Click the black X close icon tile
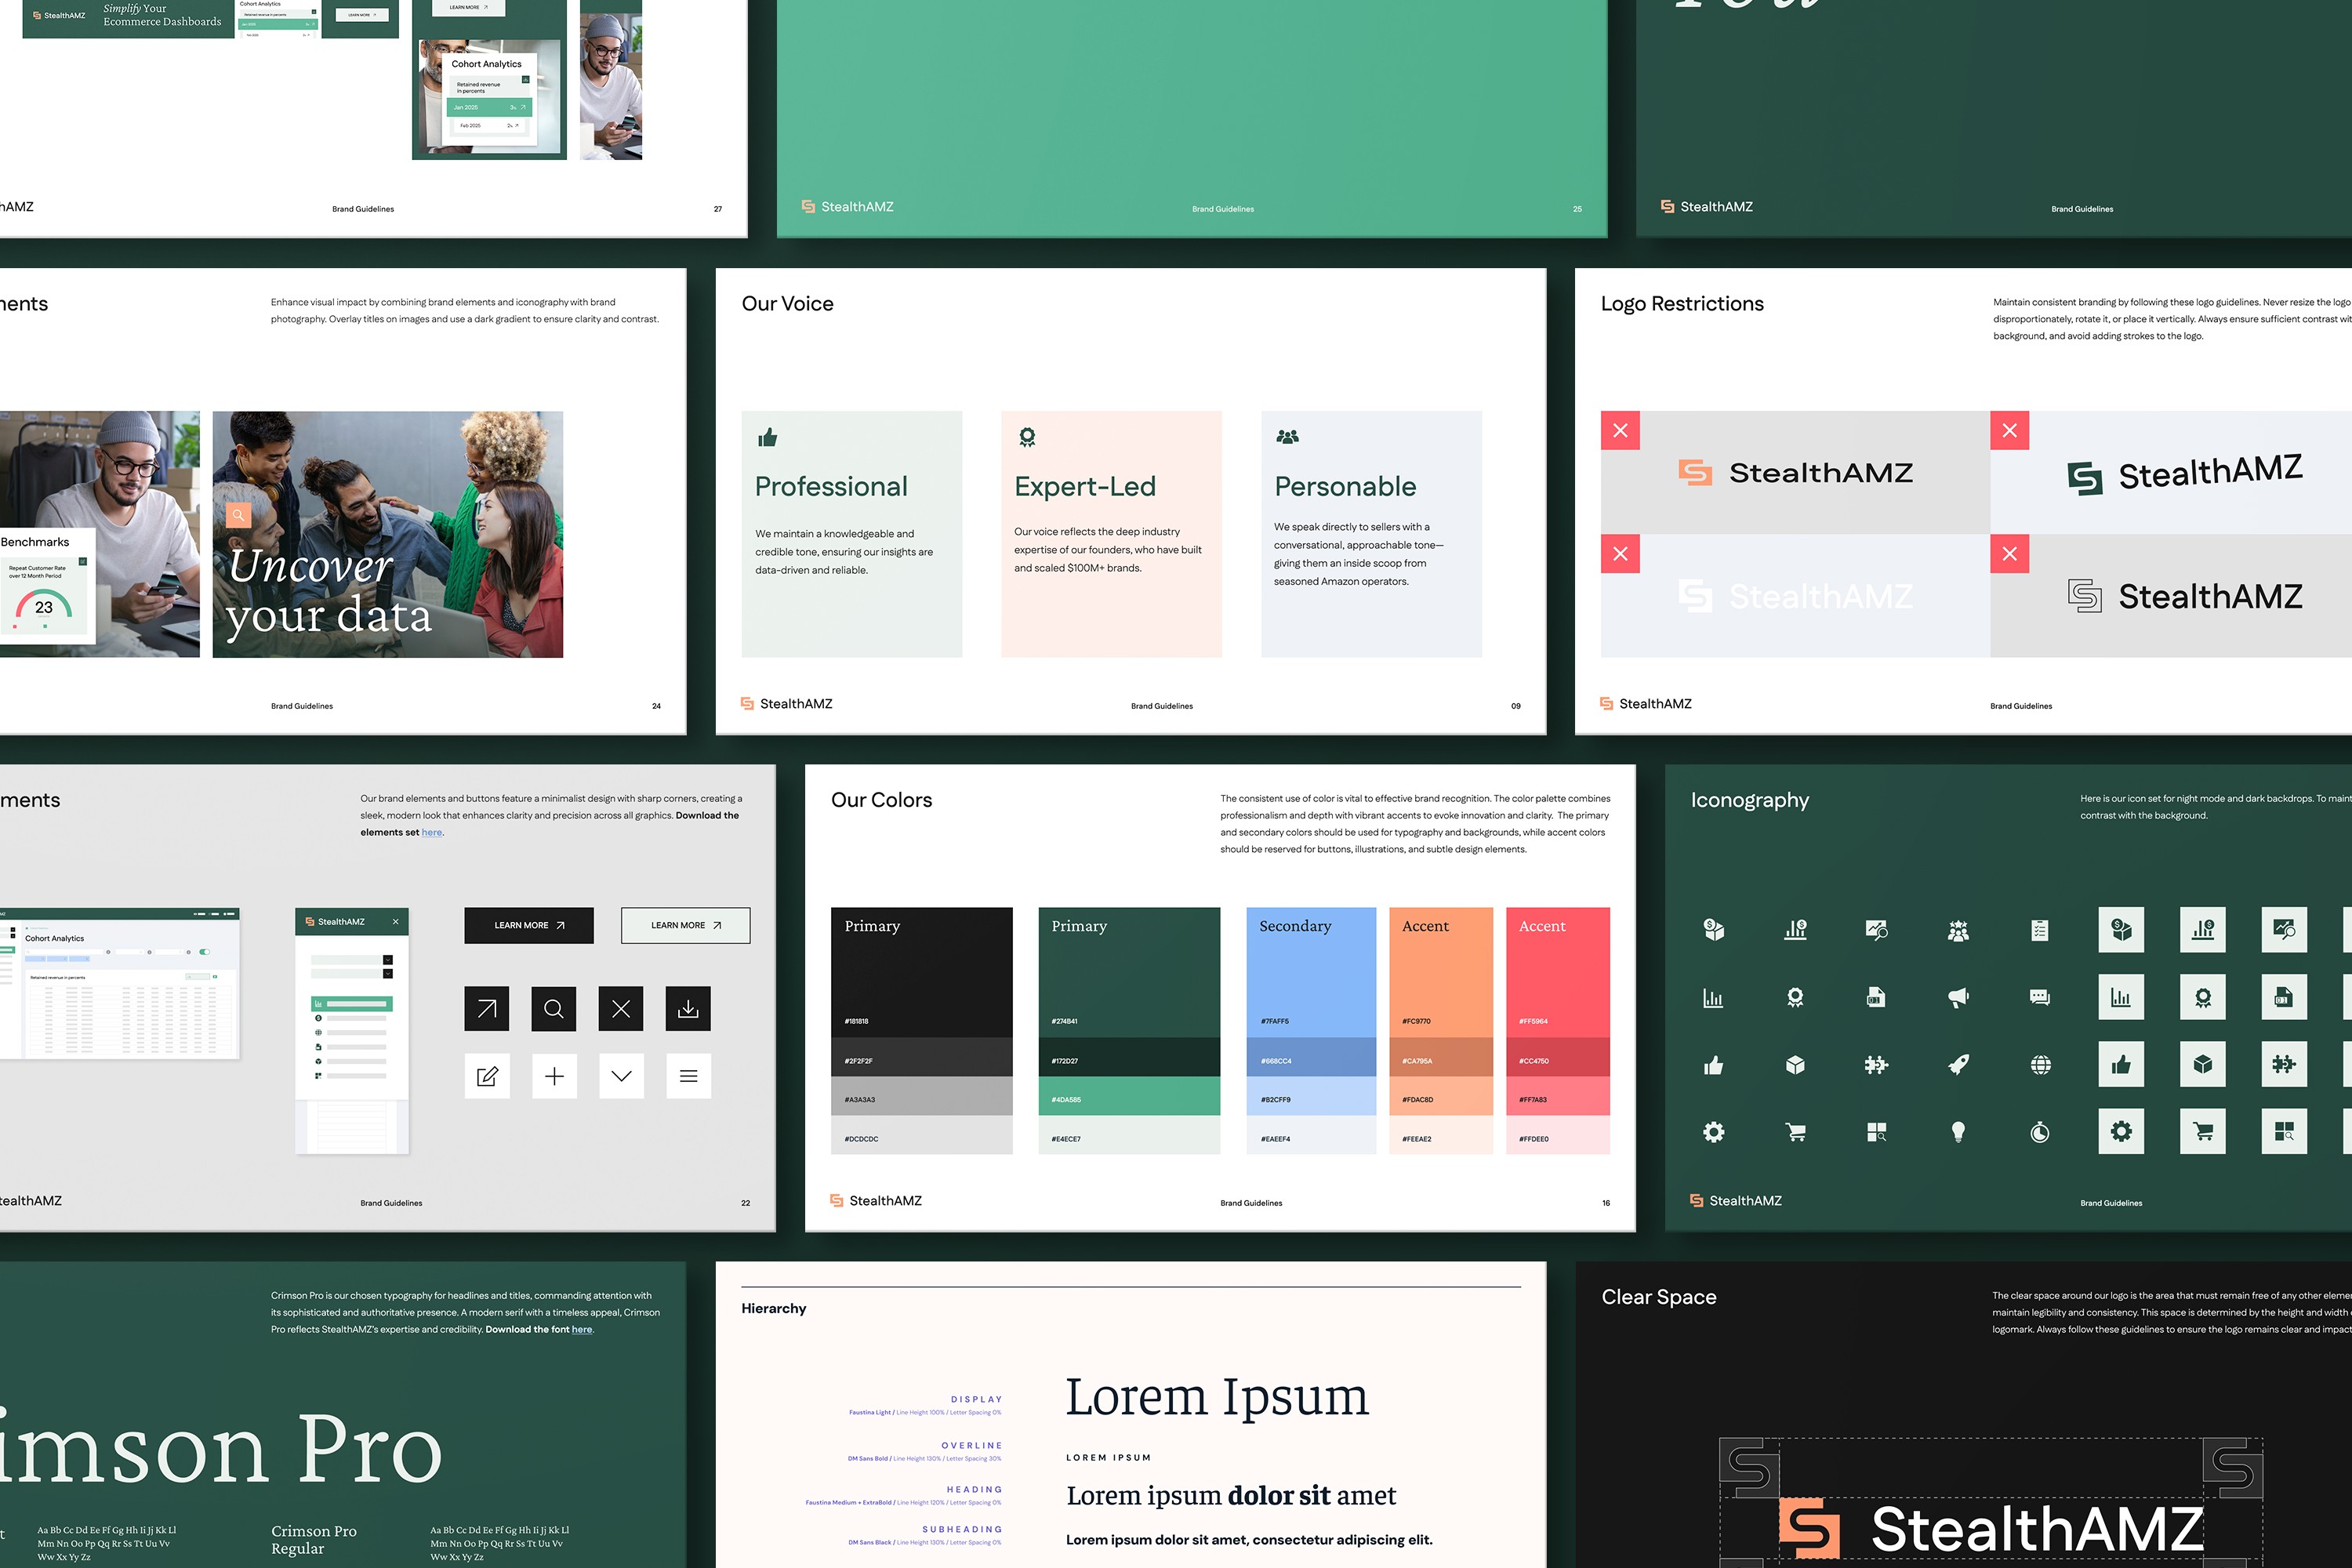This screenshot has width=2352, height=1568. (x=621, y=1008)
